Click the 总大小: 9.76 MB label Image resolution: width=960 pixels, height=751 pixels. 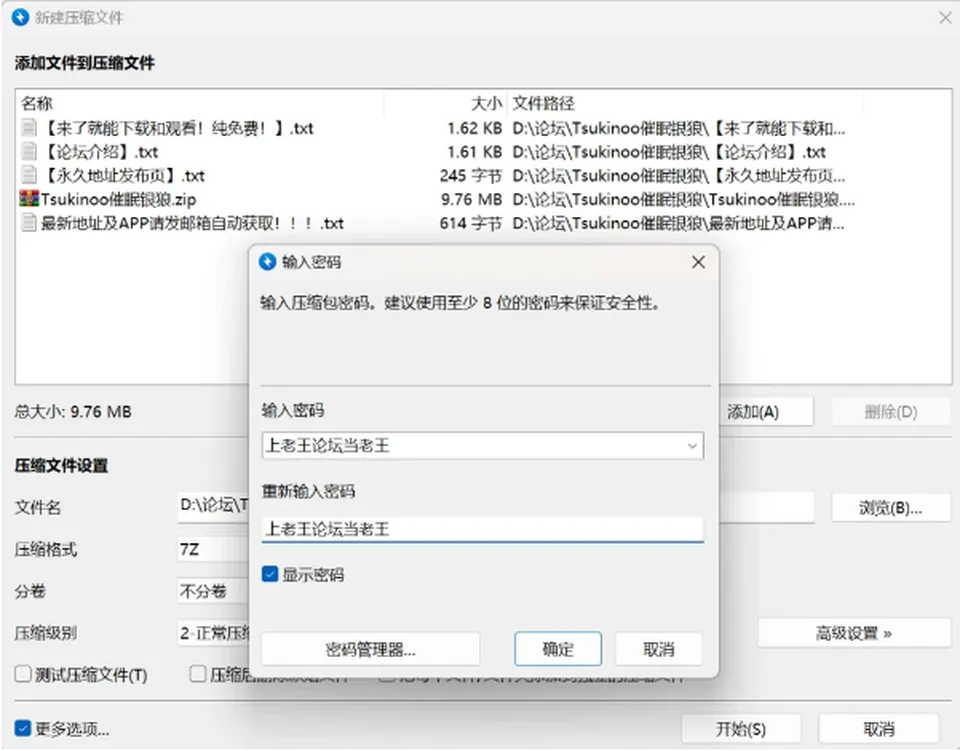(73, 411)
